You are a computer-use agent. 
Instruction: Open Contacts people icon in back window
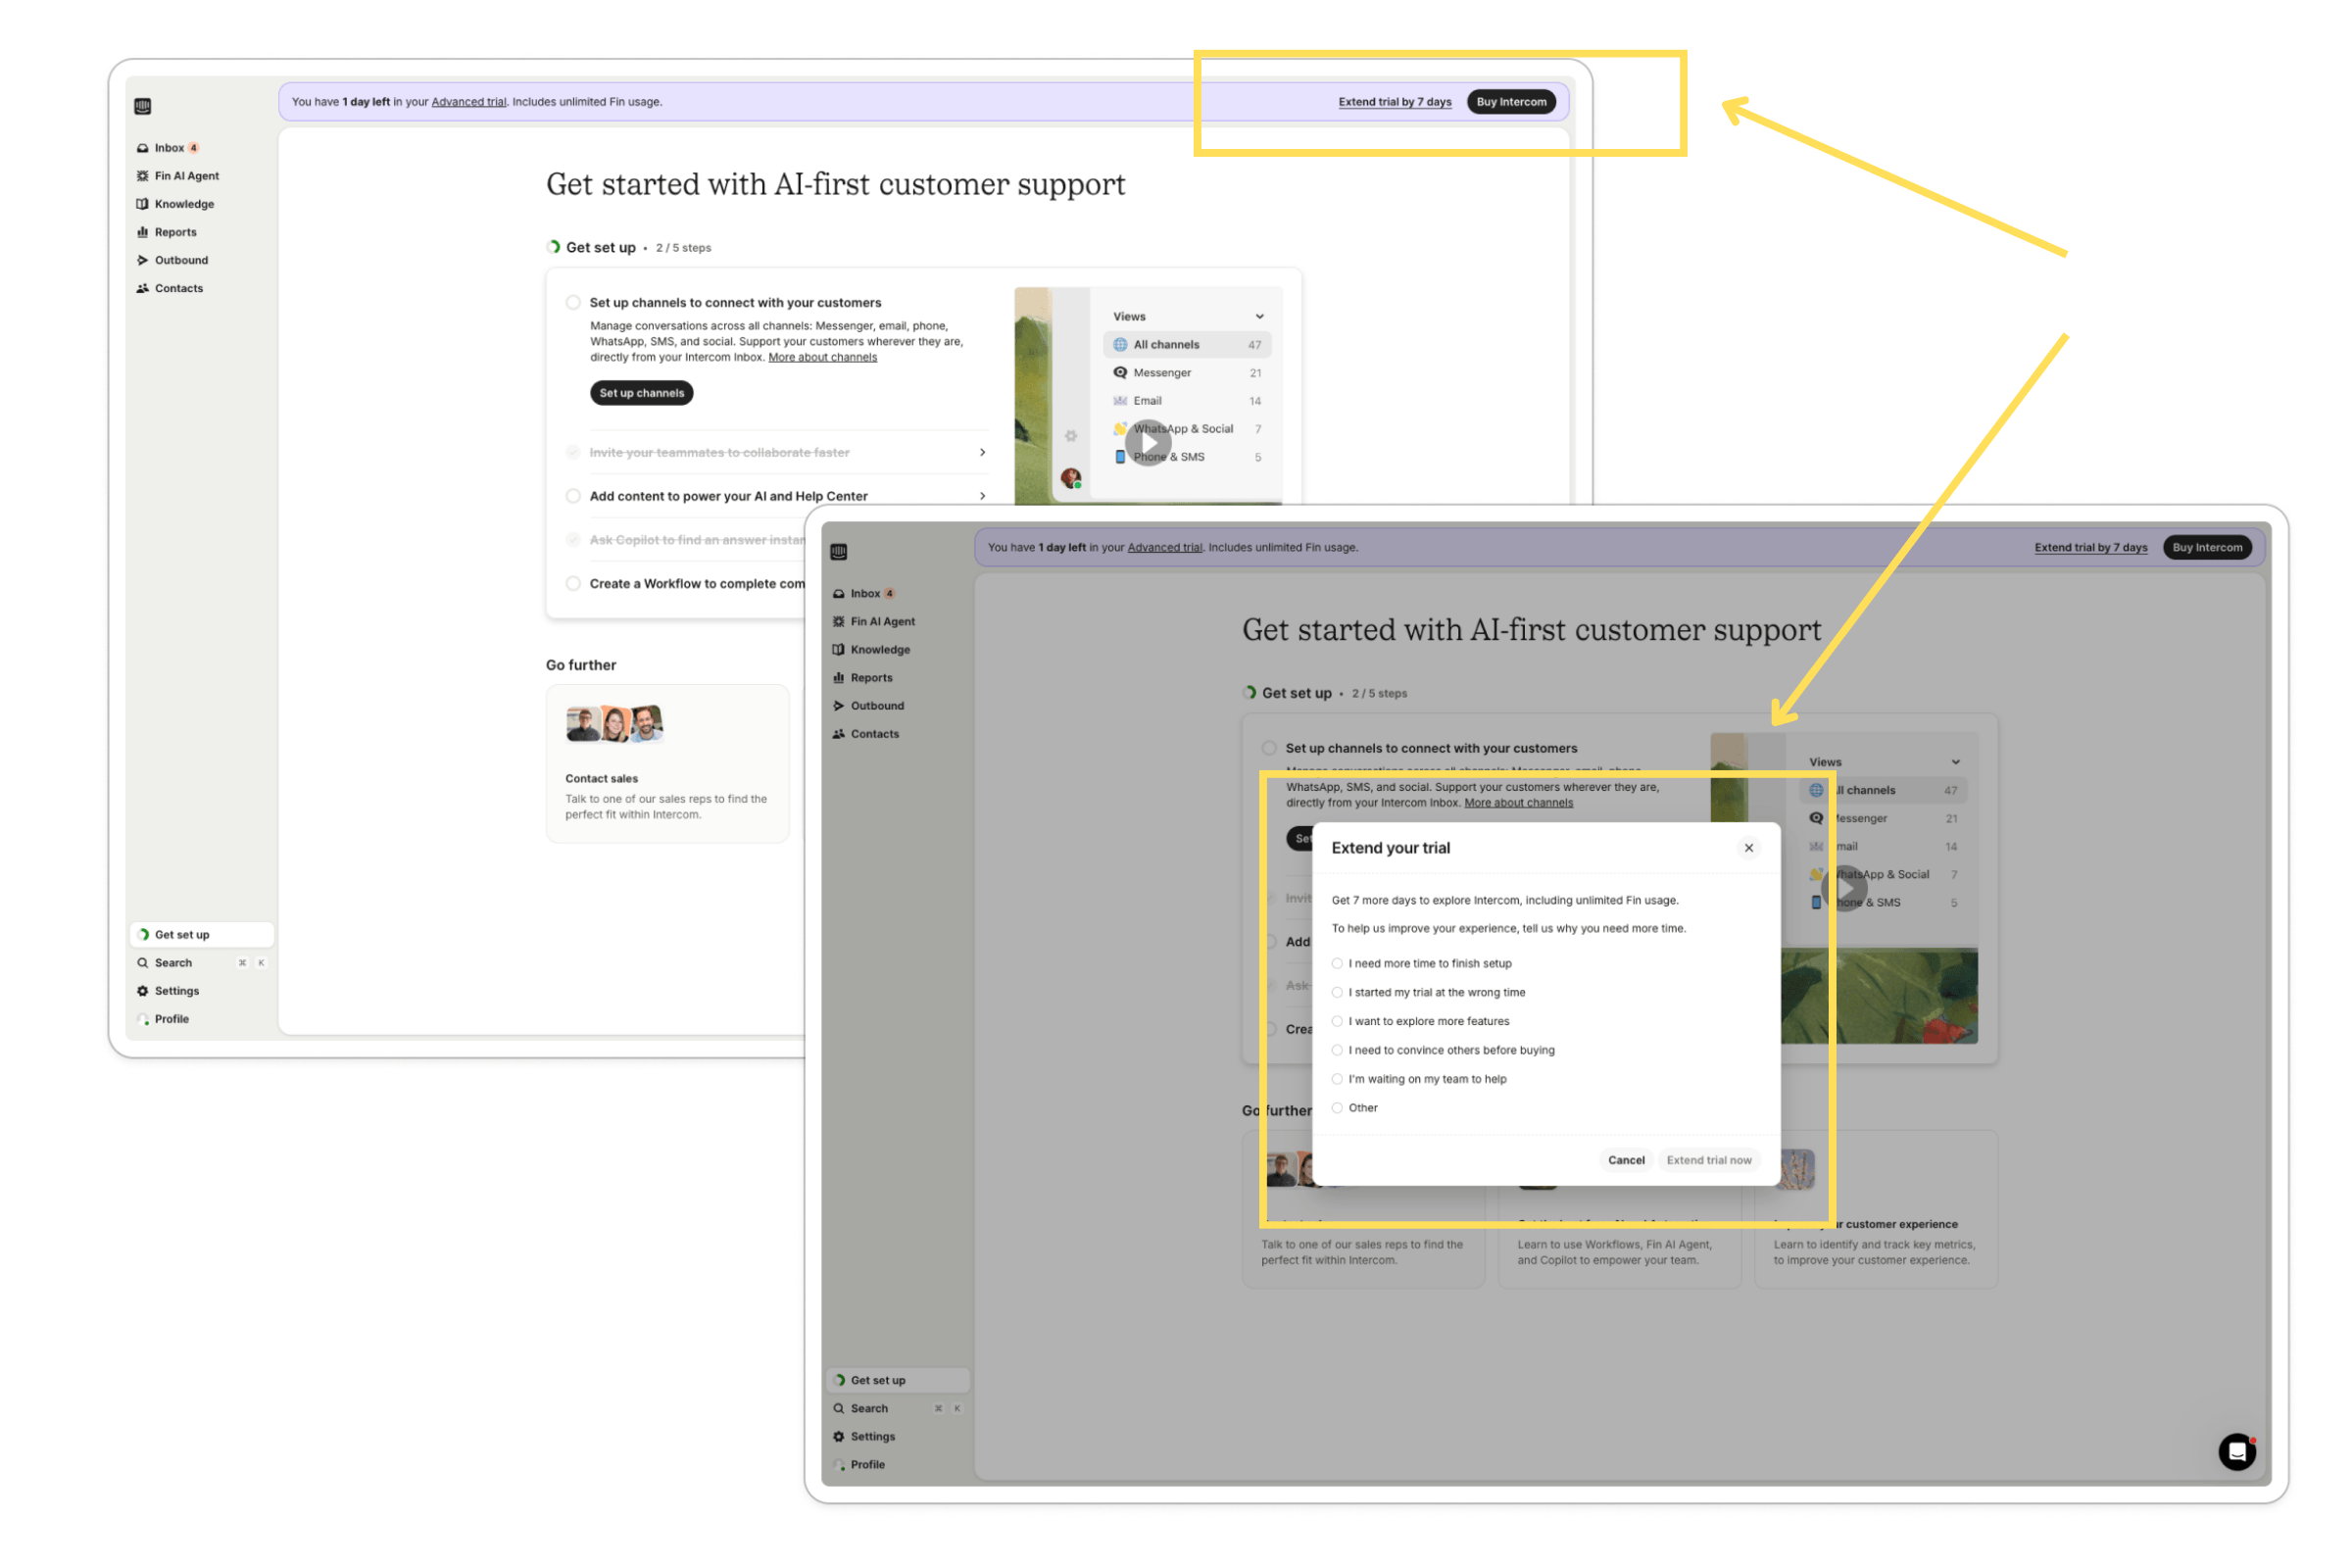(x=142, y=288)
